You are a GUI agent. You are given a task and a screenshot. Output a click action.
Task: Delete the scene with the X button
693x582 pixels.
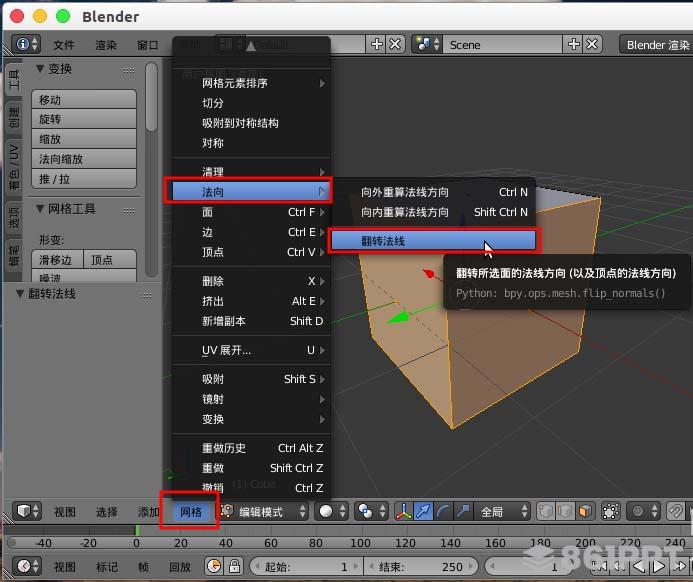(x=592, y=44)
